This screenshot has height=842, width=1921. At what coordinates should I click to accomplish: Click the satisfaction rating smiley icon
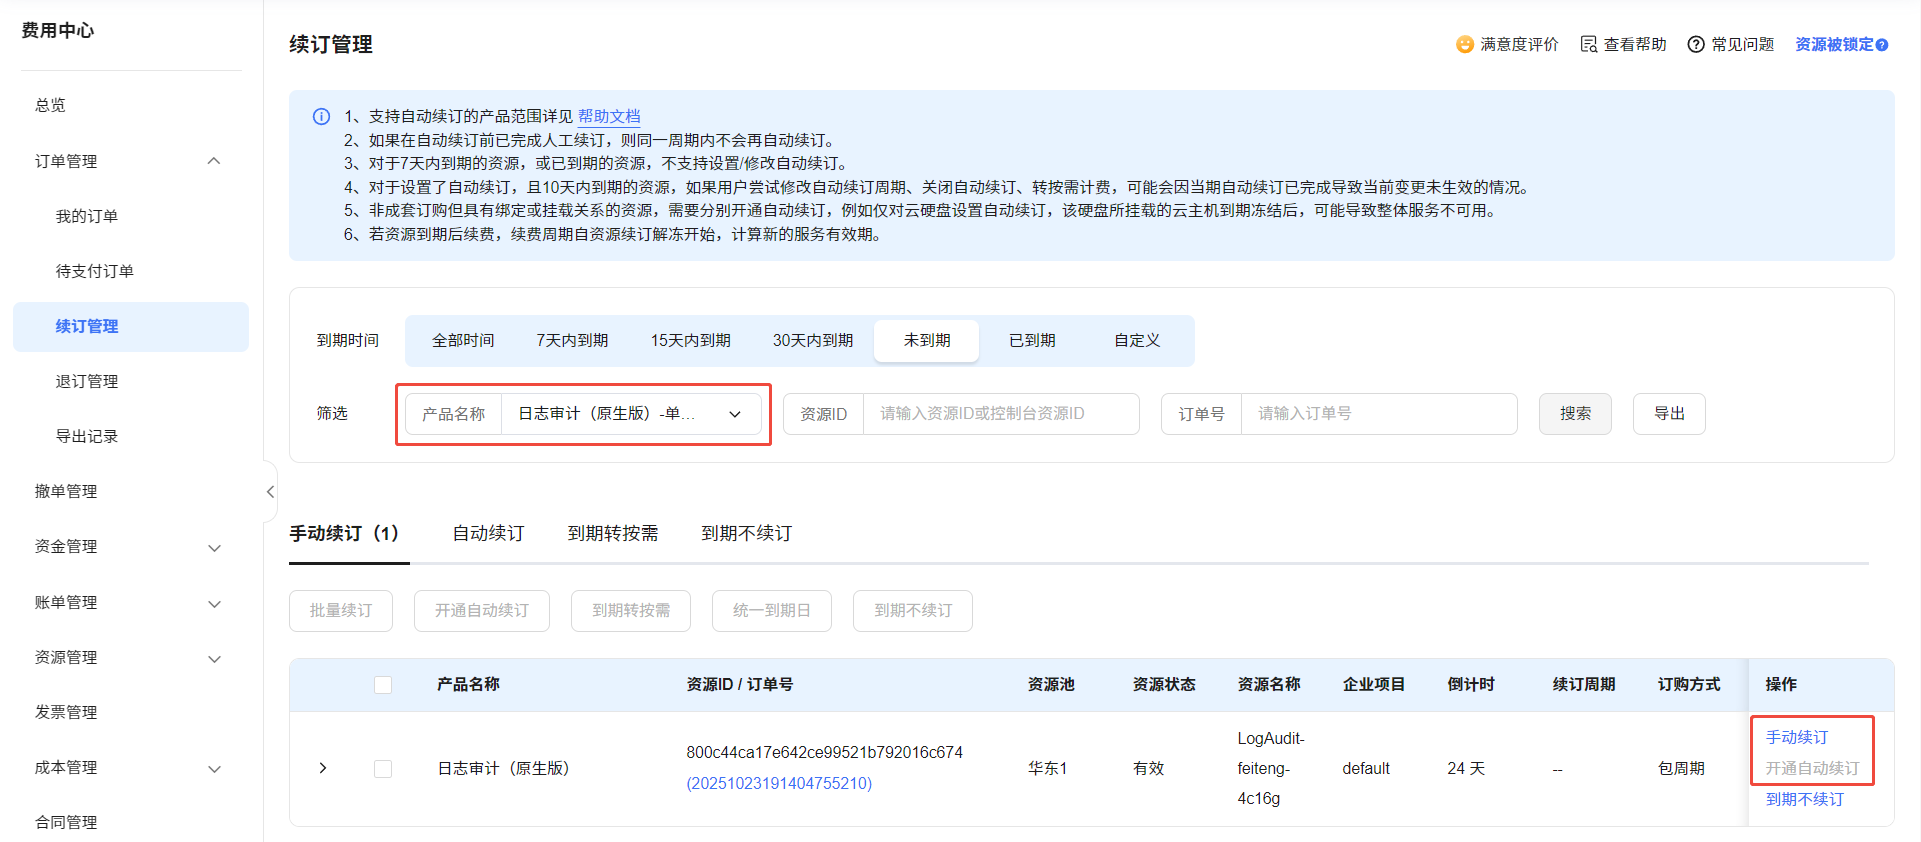pos(1464,45)
